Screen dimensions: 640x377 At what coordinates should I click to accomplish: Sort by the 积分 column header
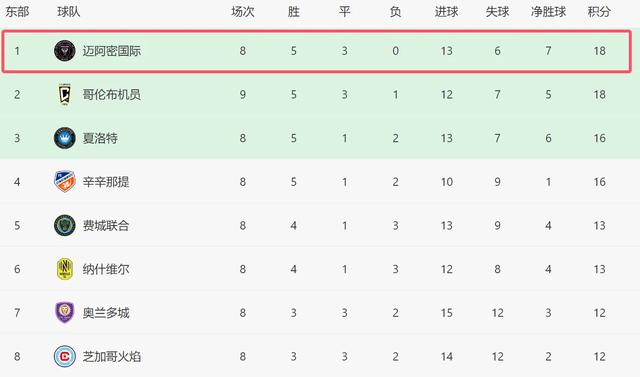(599, 12)
